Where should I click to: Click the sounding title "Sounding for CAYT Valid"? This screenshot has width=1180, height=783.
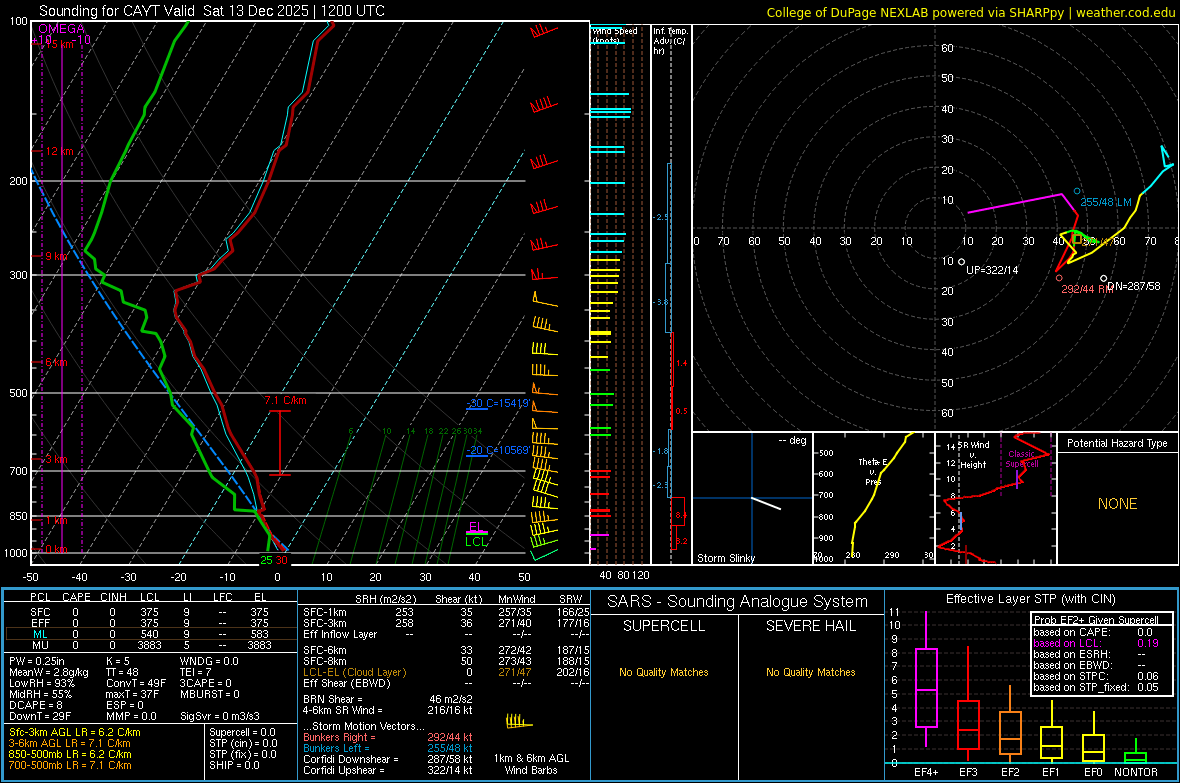tap(116, 11)
